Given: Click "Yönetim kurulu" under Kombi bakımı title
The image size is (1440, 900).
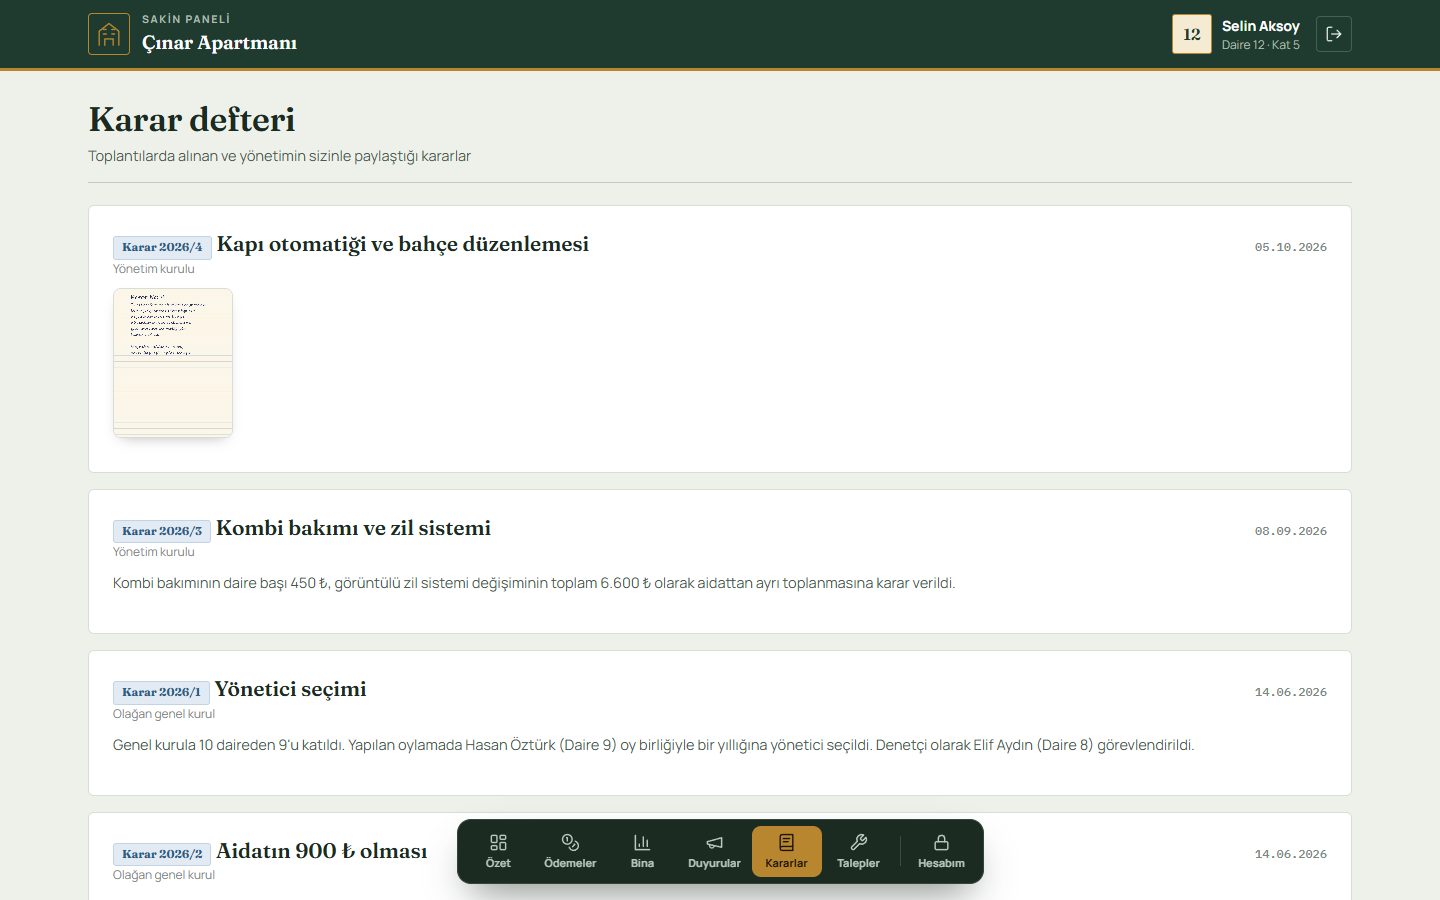Looking at the screenshot, I should [154, 552].
